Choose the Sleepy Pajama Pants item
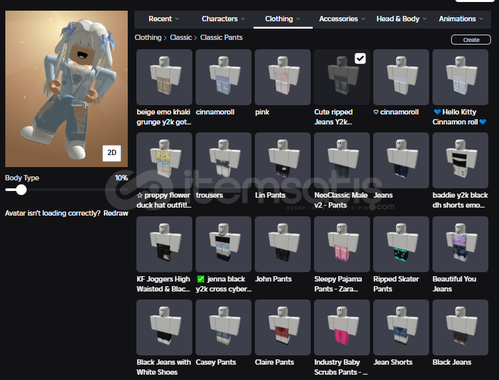499x380 pixels. (x=342, y=244)
